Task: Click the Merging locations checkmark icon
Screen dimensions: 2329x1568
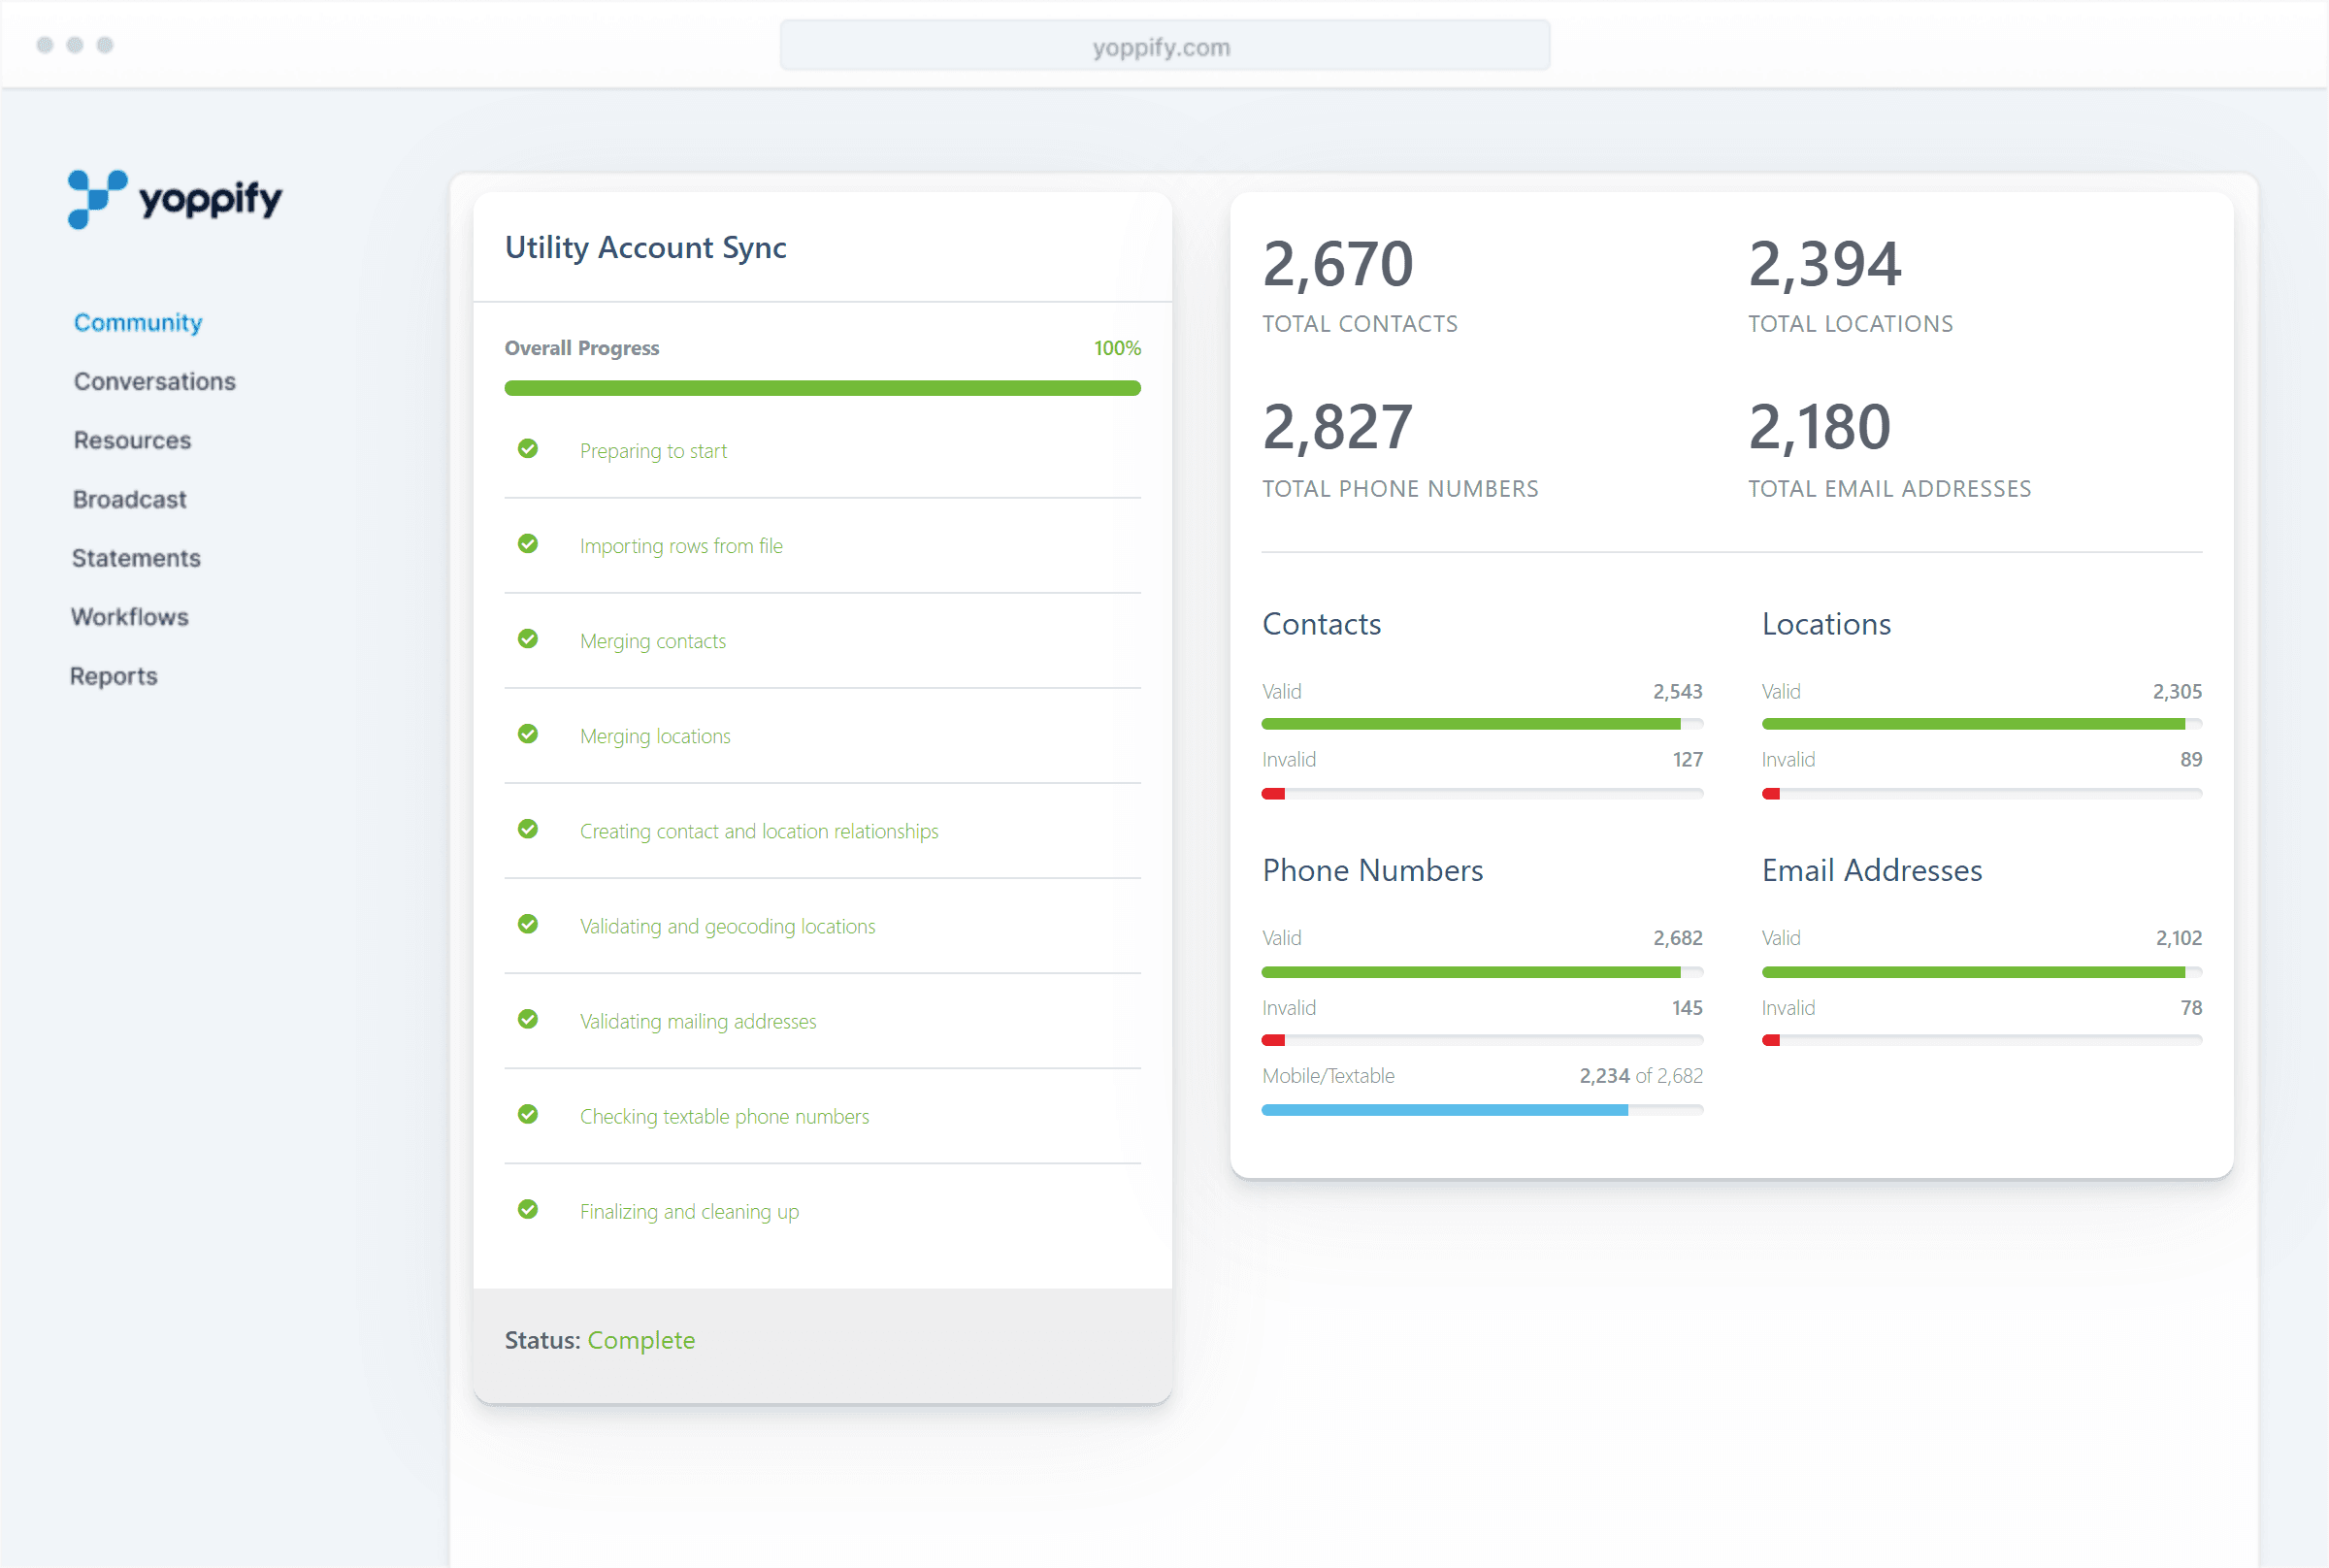Action: pos(528,734)
